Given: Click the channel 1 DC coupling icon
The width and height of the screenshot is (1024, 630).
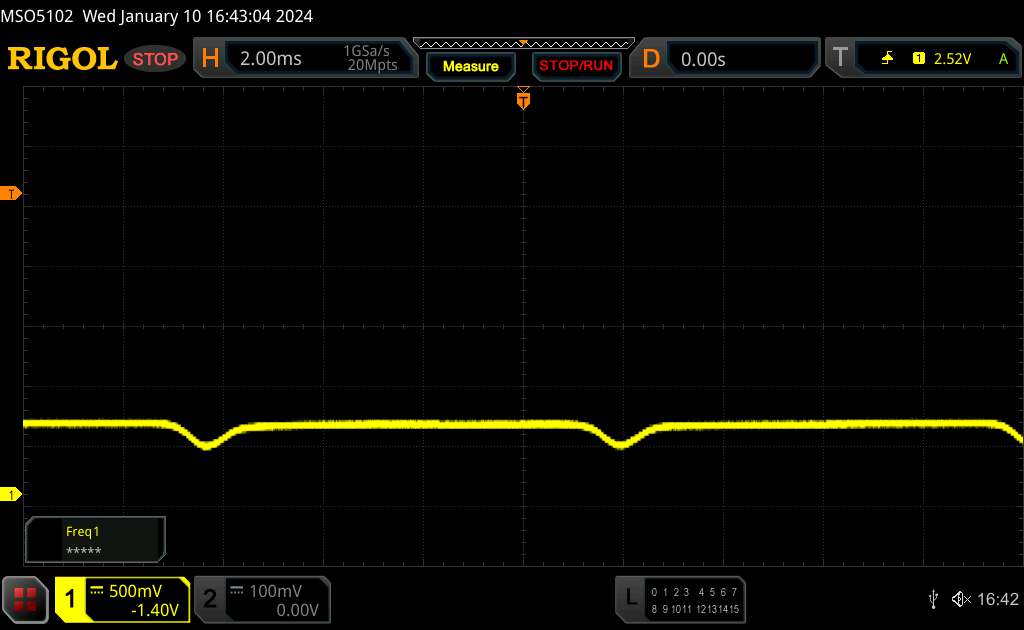Looking at the screenshot, I should point(97,590).
